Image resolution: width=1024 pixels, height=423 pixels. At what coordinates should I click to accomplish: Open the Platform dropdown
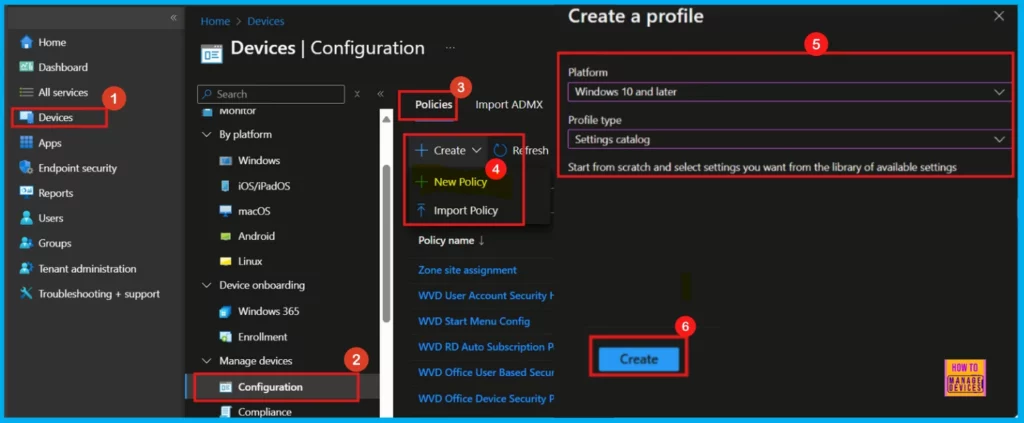(x=788, y=92)
